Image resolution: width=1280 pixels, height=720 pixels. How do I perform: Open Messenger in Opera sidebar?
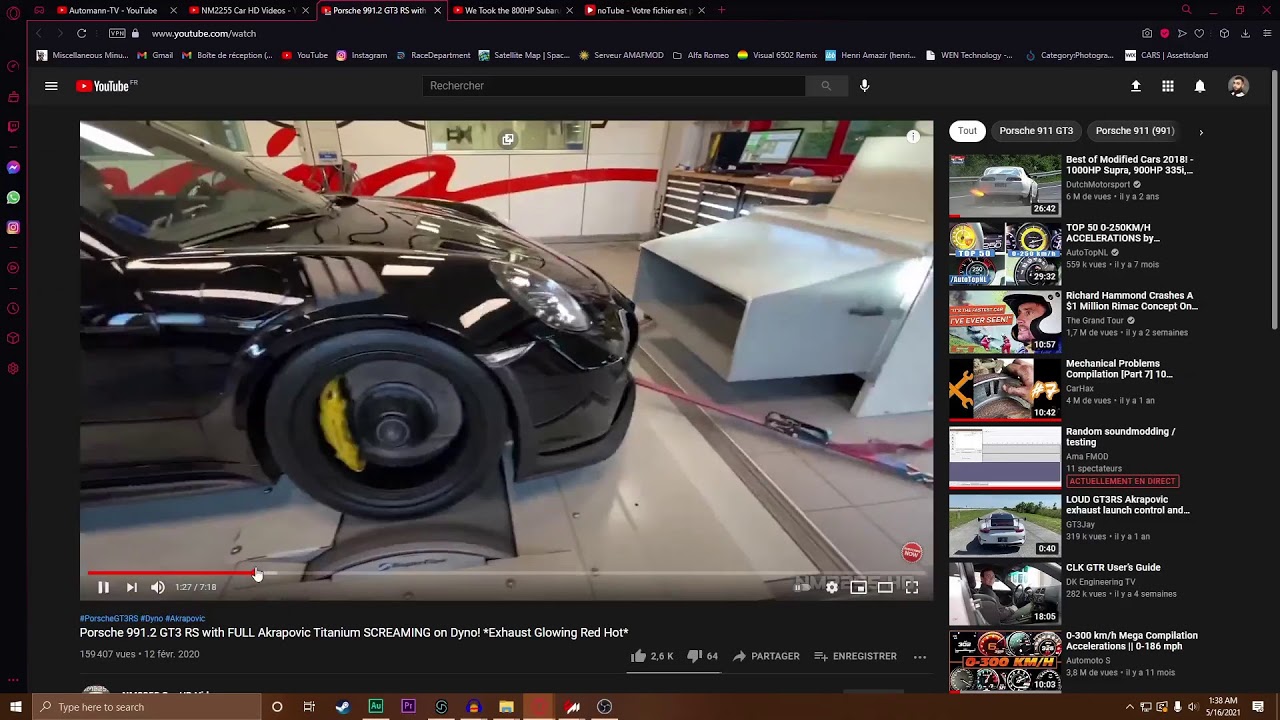click(x=13, y=167)
